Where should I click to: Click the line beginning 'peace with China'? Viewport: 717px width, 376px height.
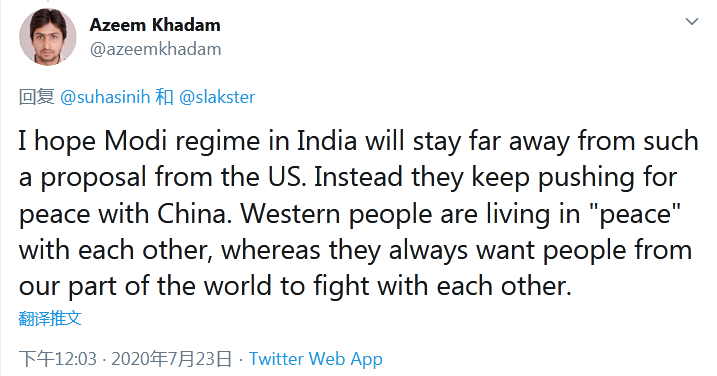pyautogui.click(x=350, y=214)
